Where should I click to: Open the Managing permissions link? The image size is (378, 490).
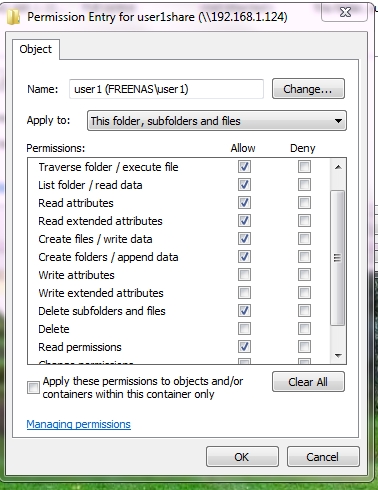tap(79, 424)
